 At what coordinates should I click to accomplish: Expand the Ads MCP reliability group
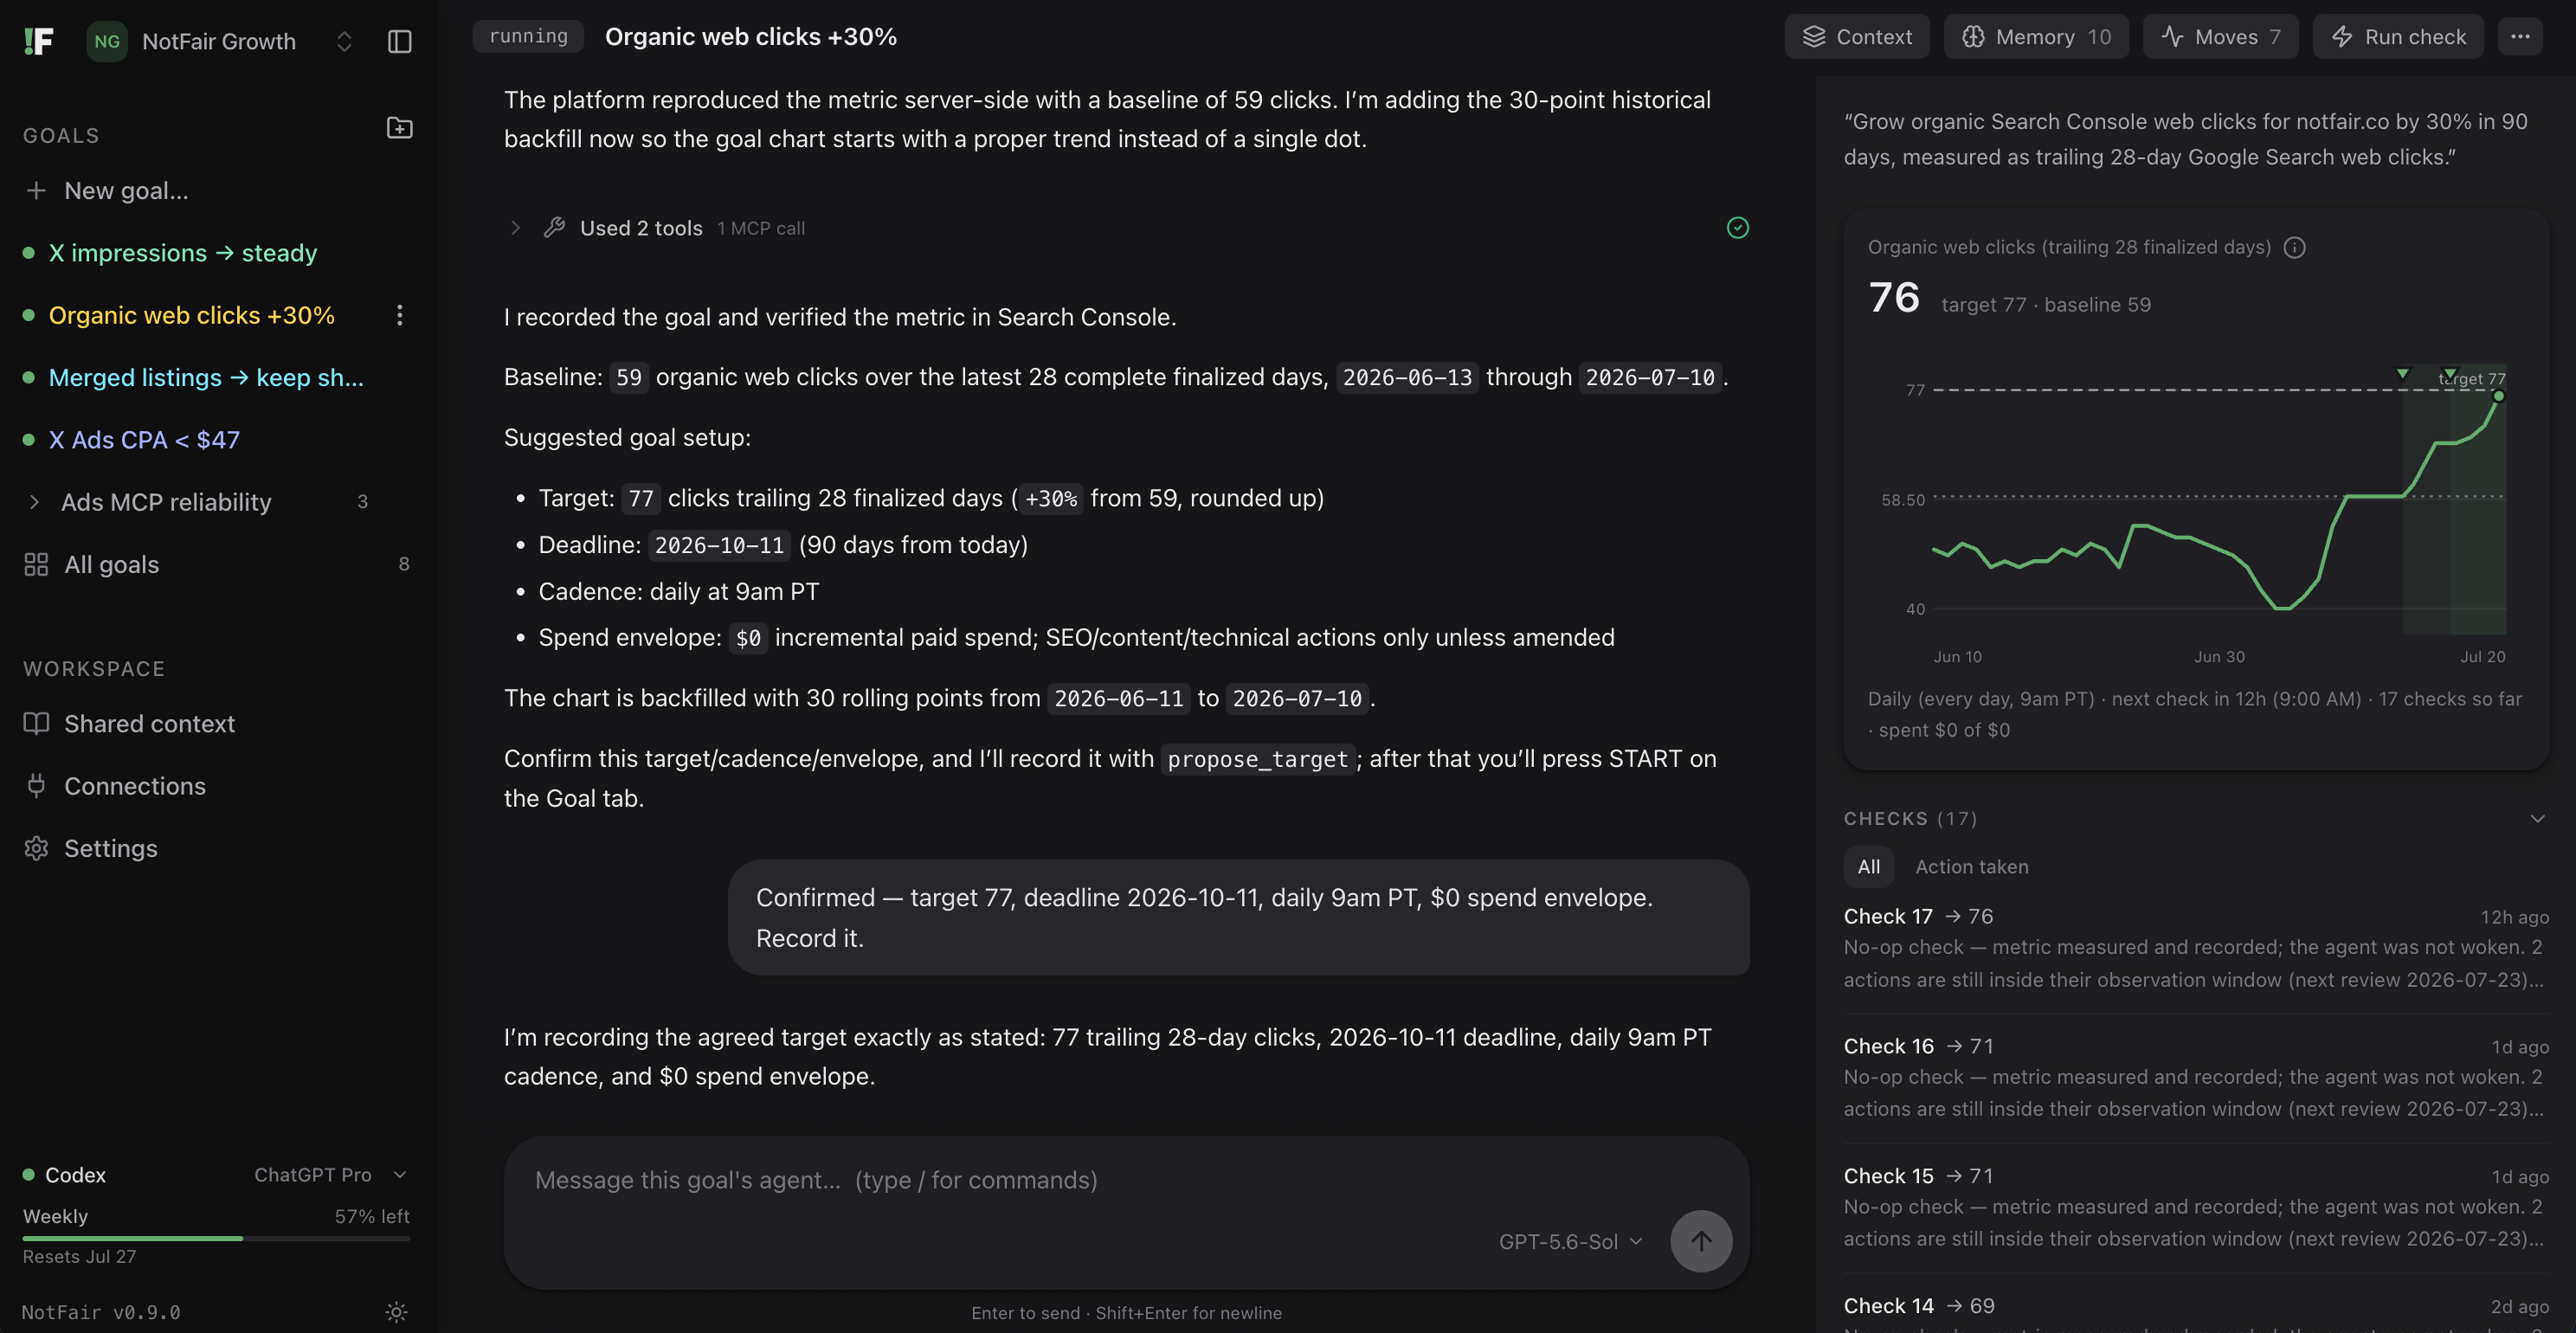click(x=34, y=502)
